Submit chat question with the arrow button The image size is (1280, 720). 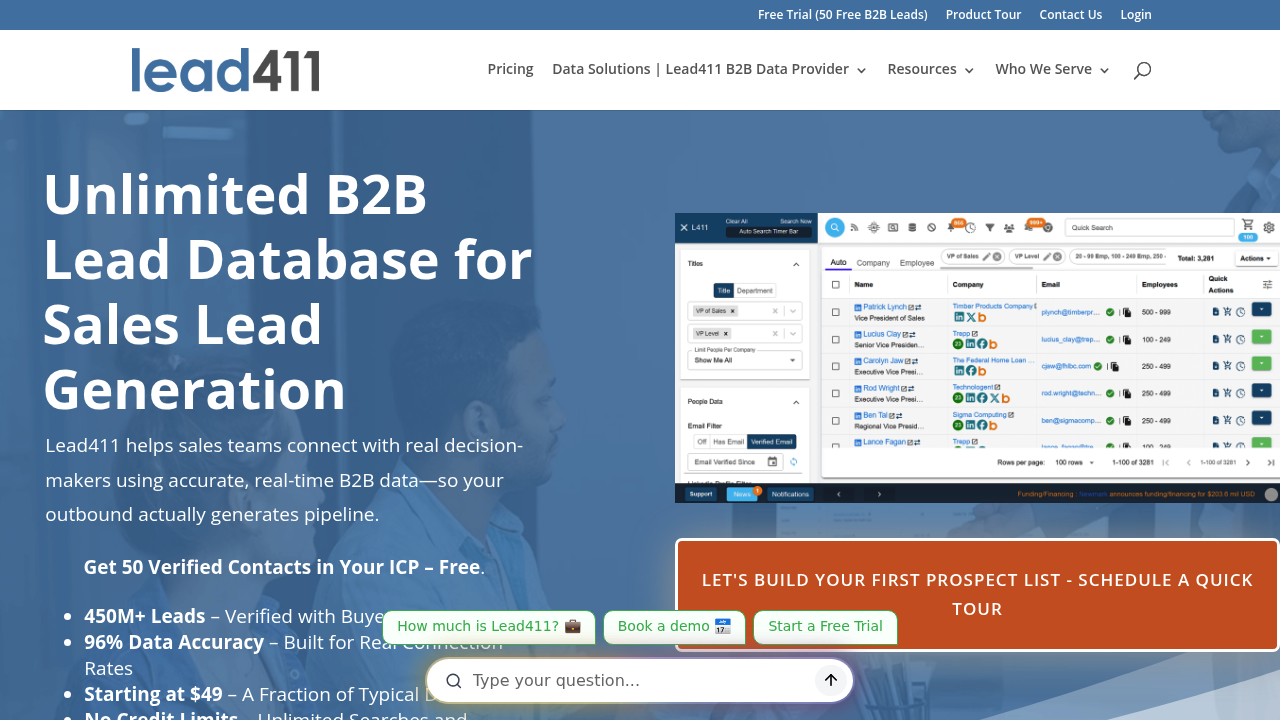[x=830, y=680]
